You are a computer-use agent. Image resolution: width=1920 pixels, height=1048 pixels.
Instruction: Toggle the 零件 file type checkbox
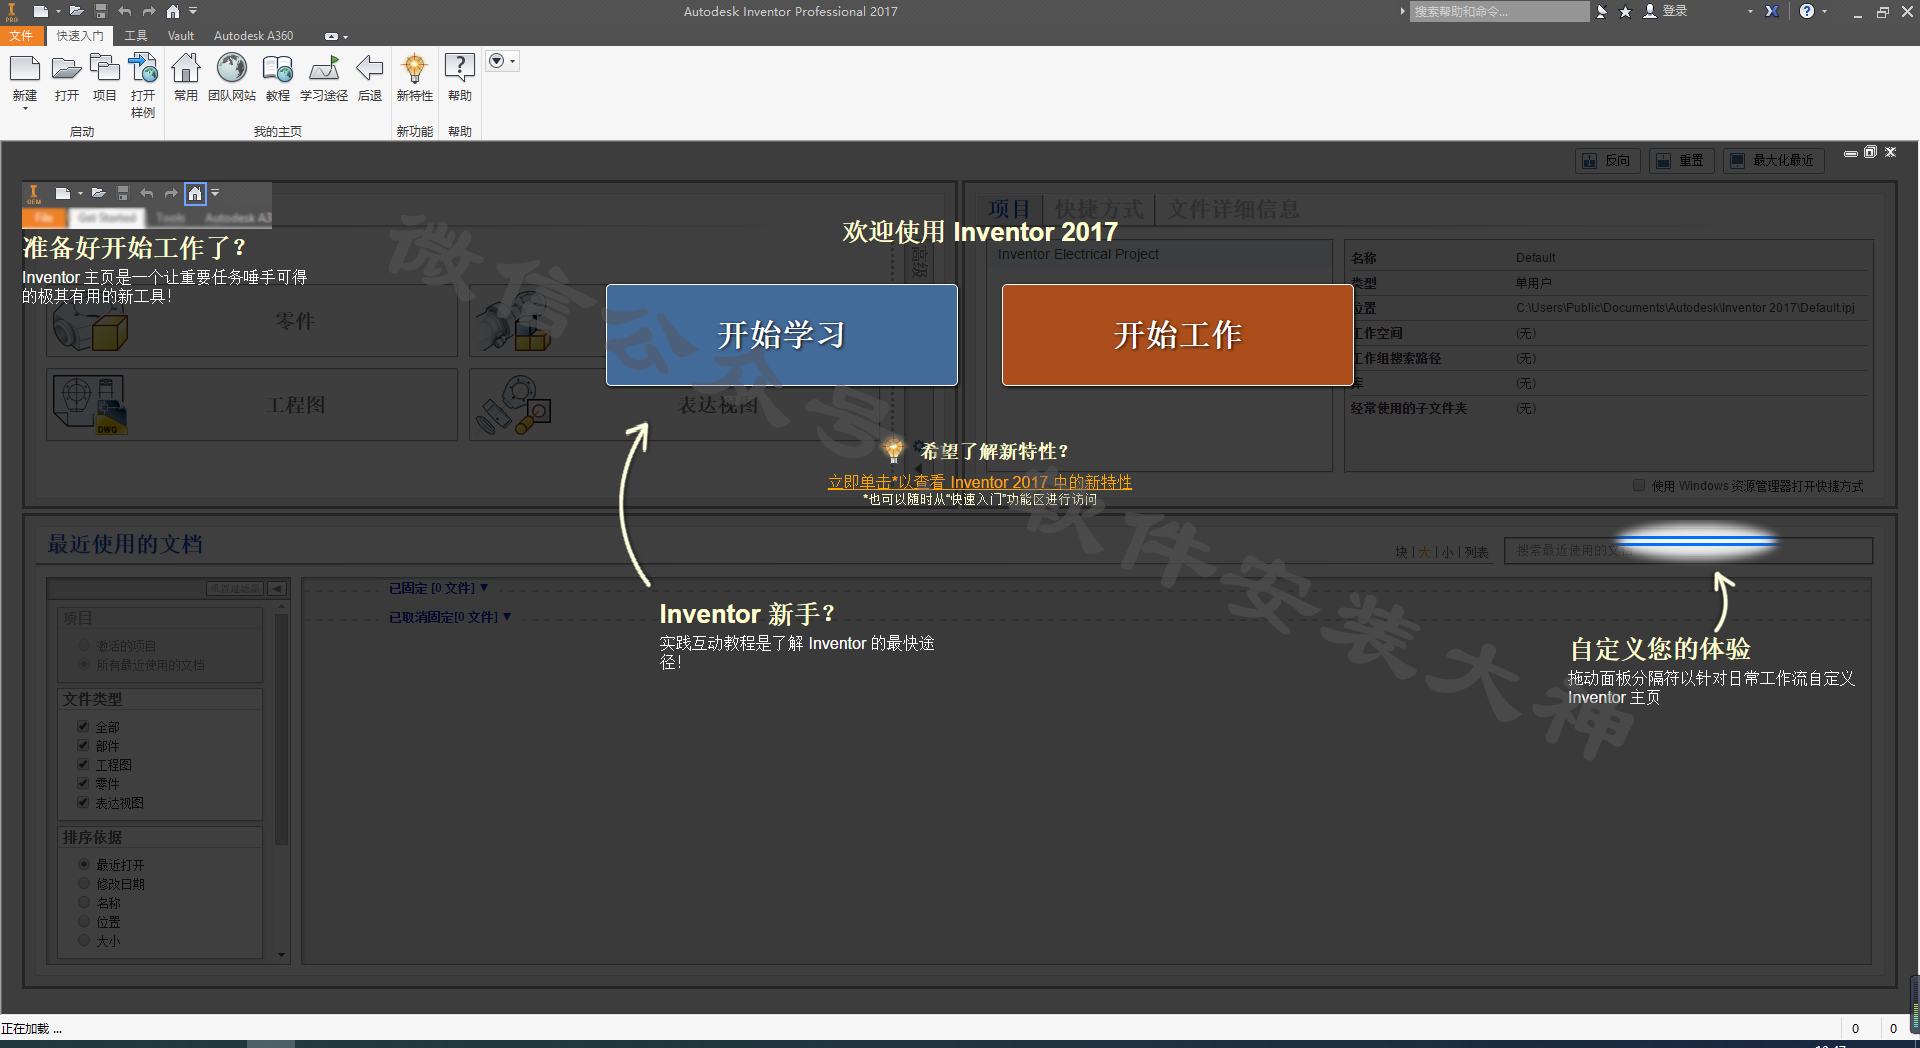point(84,784)
